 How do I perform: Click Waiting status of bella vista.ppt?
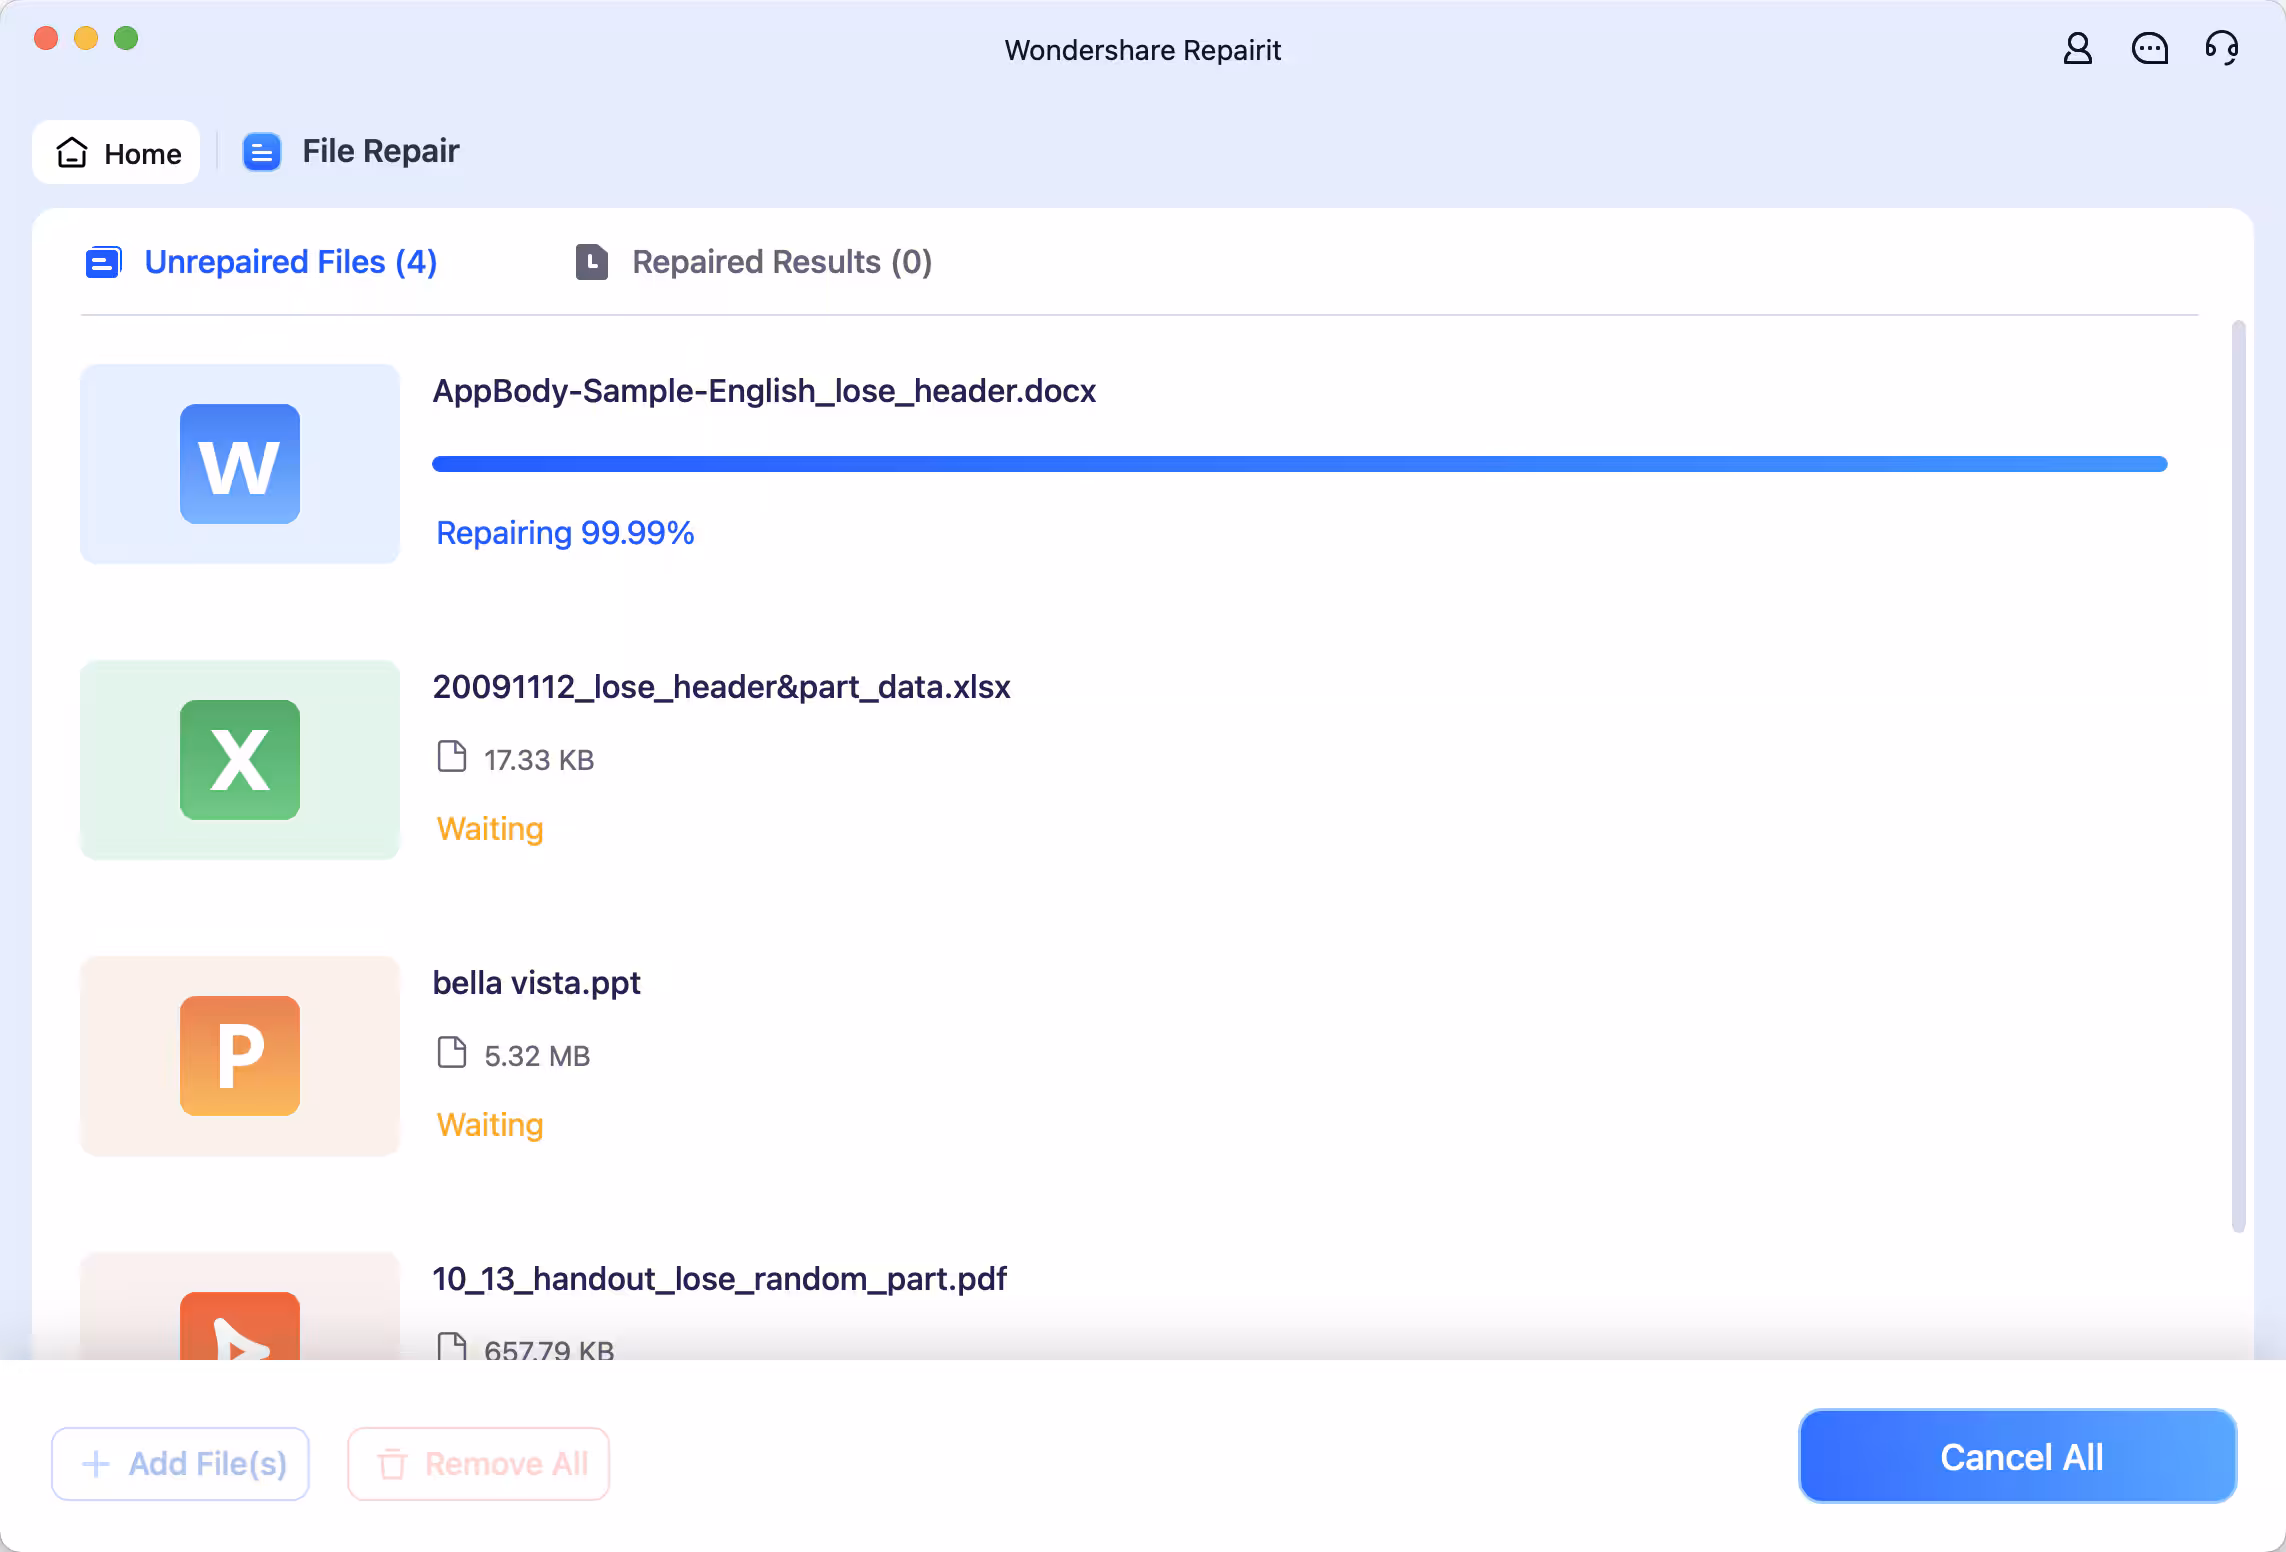[490, 1125]
